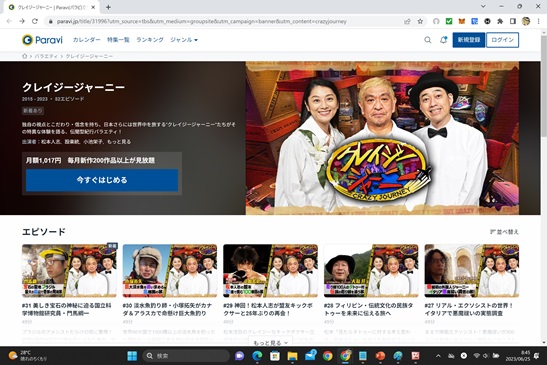Click the Paravi logo
Viewport: 547px width, 365px height.
coord(42,40)
